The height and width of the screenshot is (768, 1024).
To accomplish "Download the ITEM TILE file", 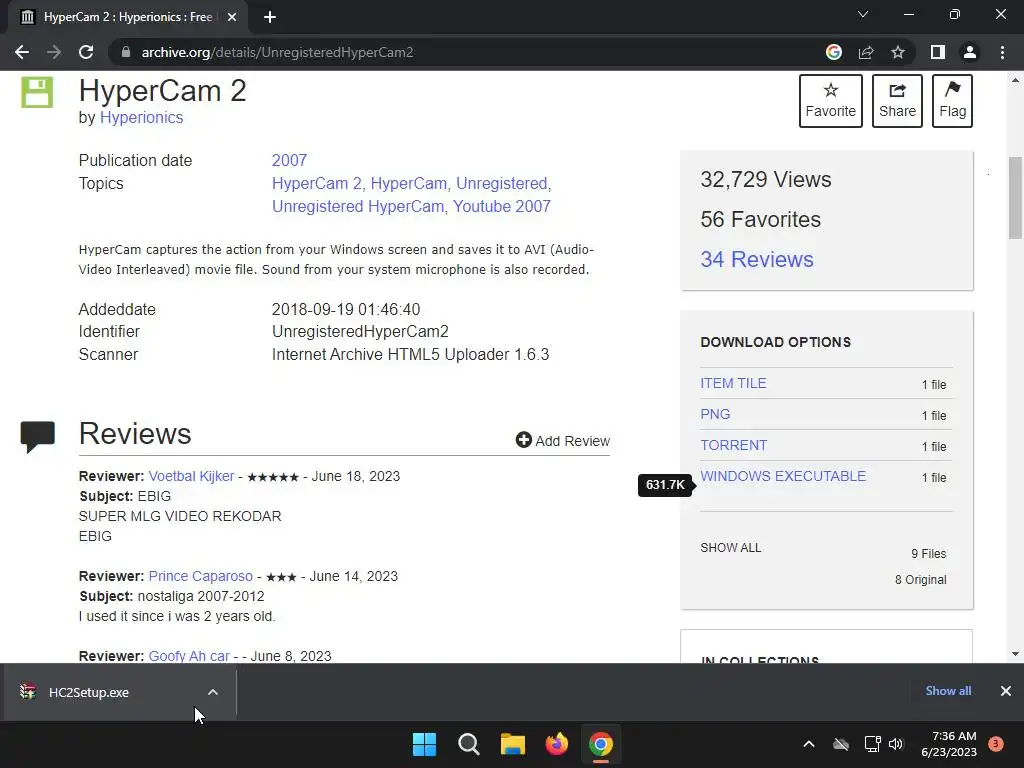I will tap(733, 383).
